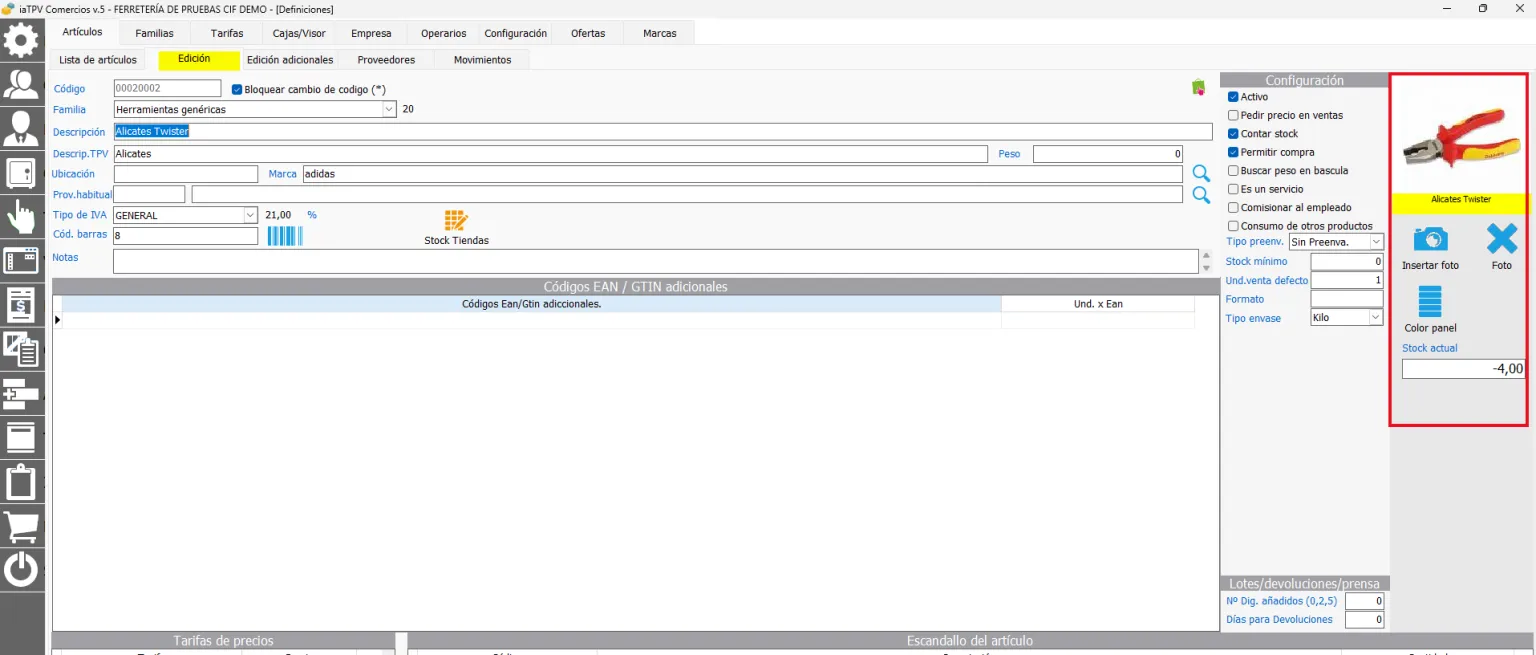
Task: Toggle Es un servicio checkbox
Action: click(1233, 189)
